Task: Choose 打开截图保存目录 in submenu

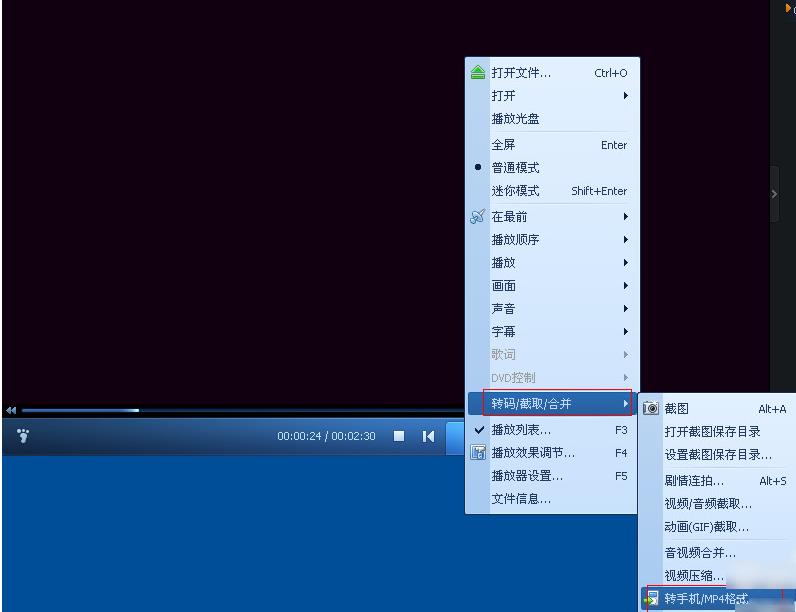Action: (717, 431)
